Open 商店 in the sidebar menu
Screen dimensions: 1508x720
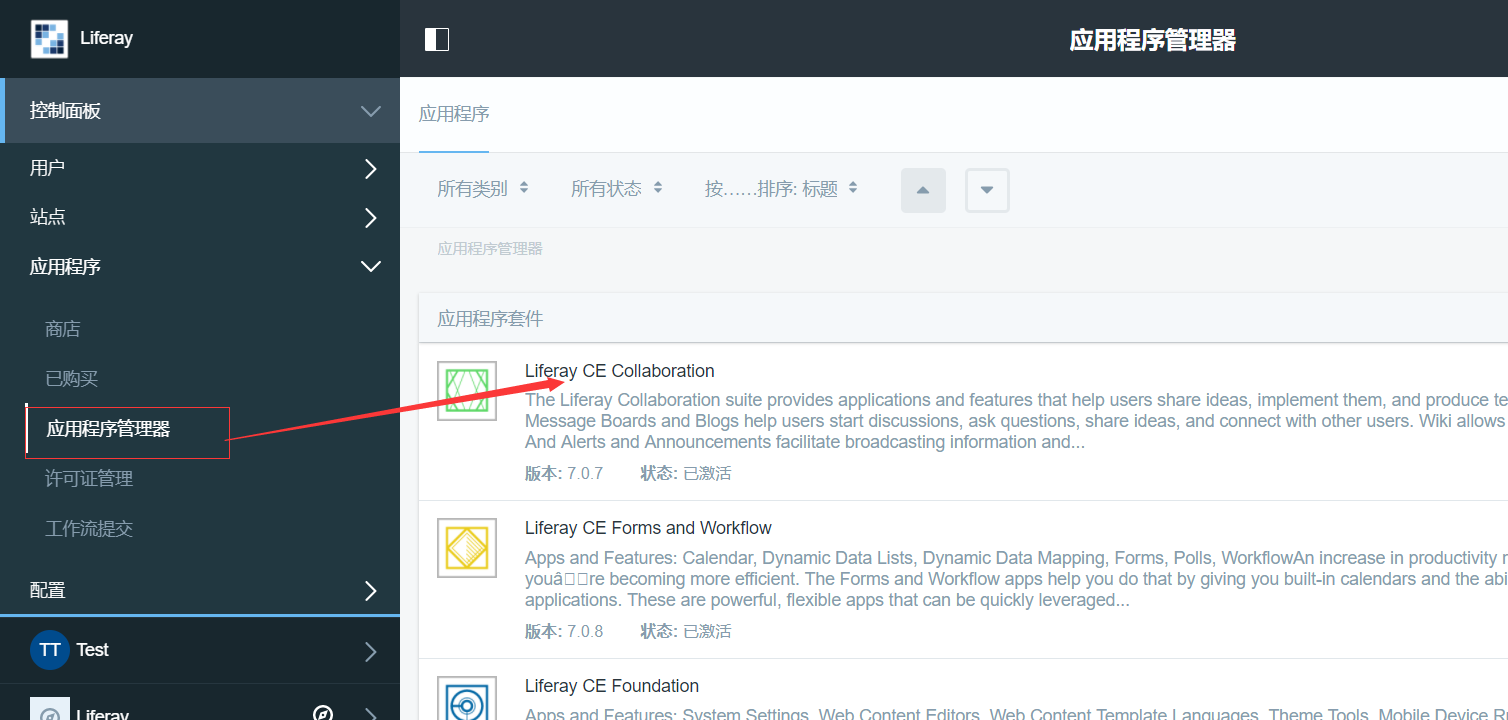[62, 329]
